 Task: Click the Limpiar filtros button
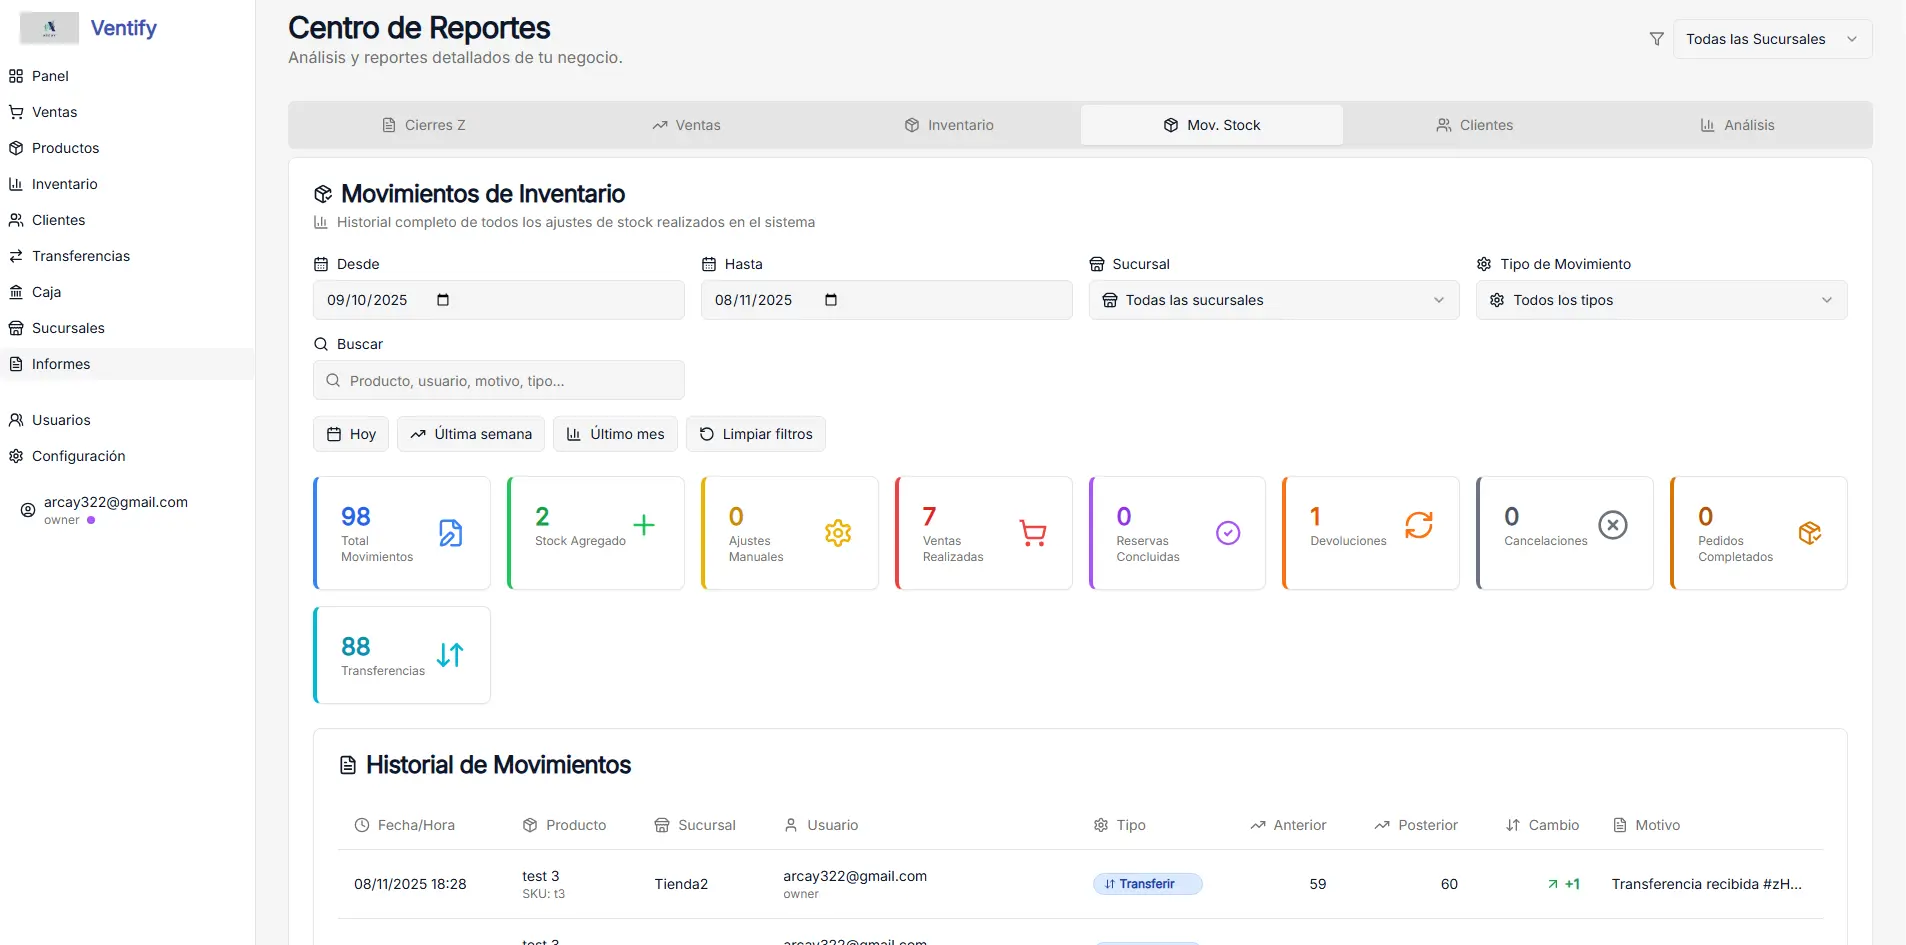tap(756, 434)
